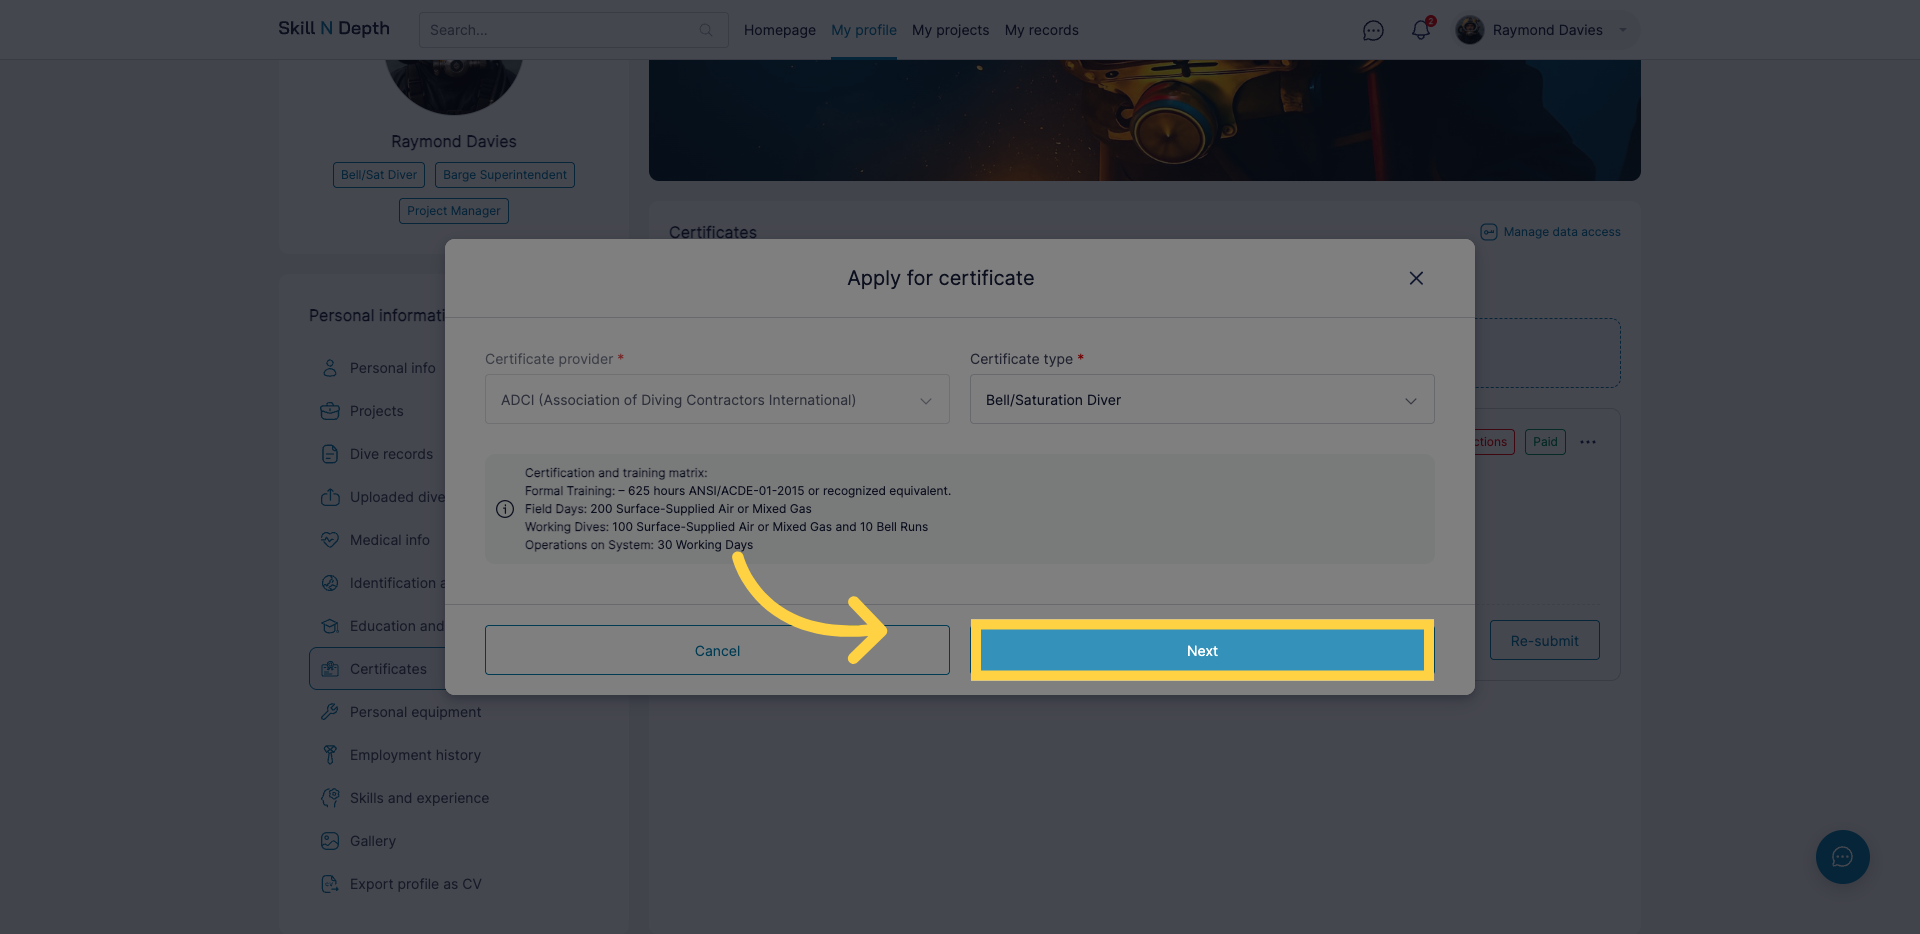Click the Barge Superintendent tag
This screenshot has height=934, width=1920.
pyautogui.click(x=505, y=175)
